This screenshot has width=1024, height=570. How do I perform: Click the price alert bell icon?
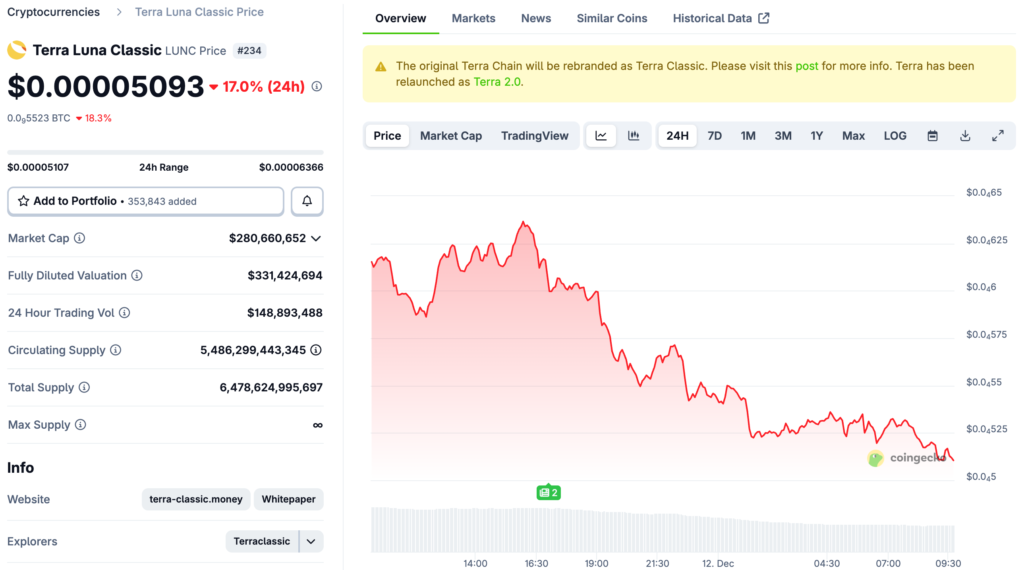click(x=307, y=201)
